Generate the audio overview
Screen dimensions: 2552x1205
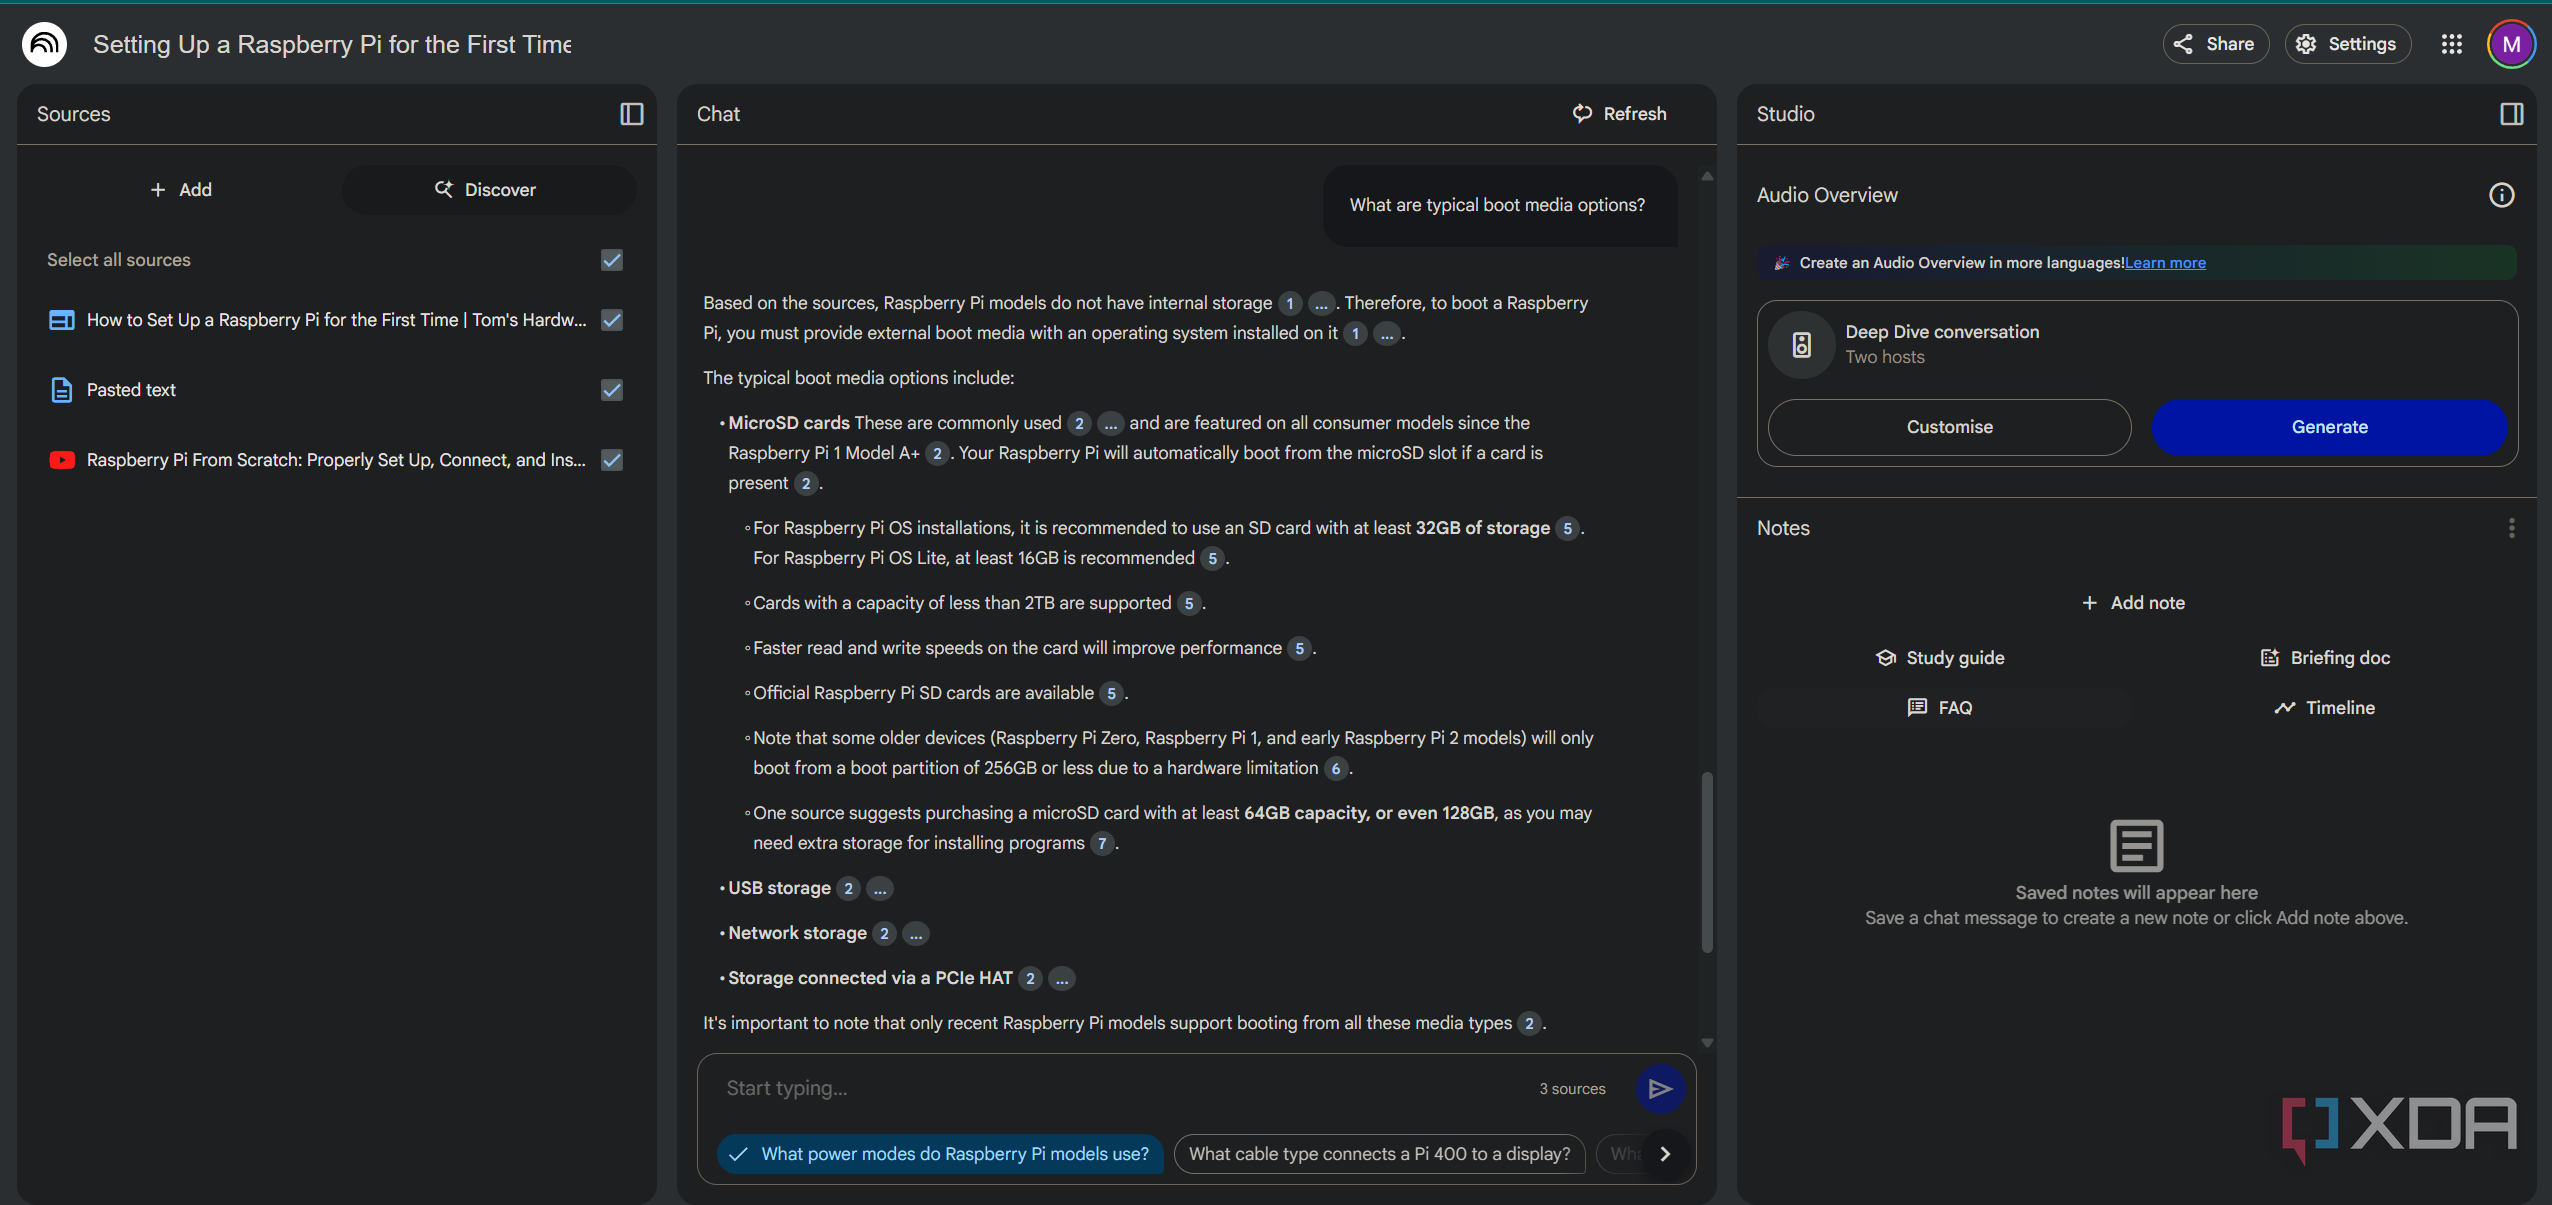click(2329, 427)
